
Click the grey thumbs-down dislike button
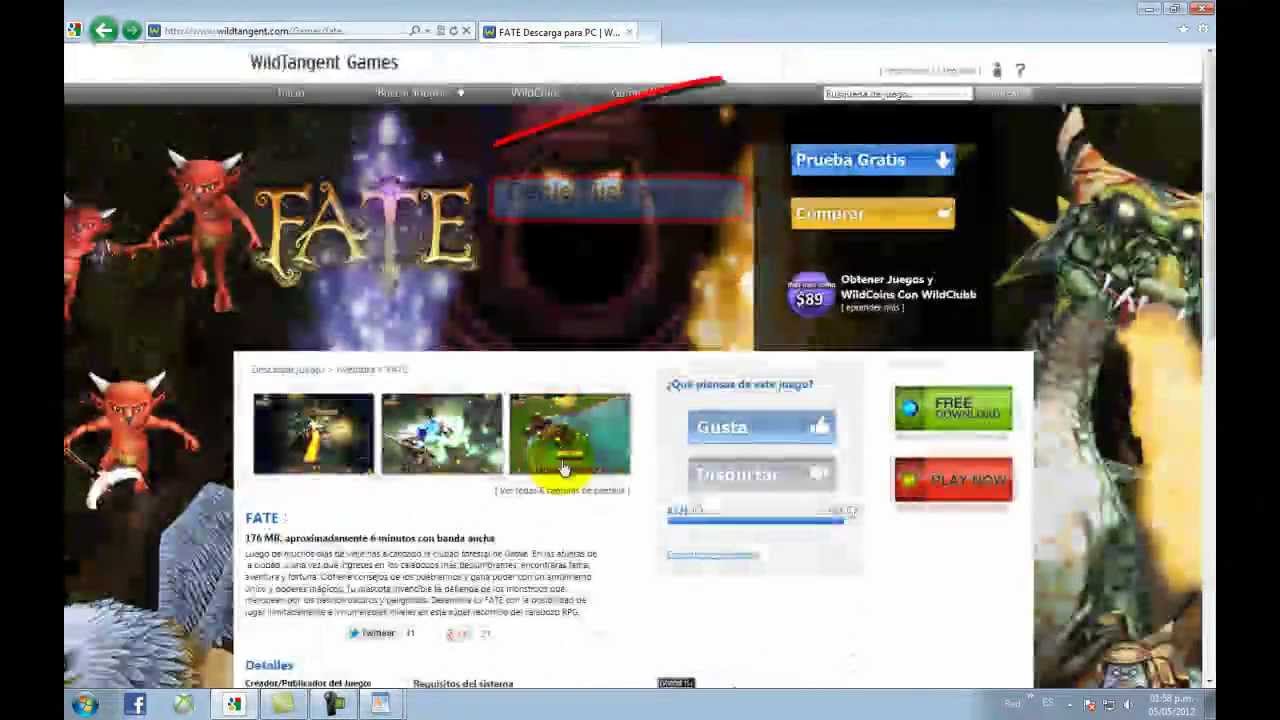[x=761, y=474]
